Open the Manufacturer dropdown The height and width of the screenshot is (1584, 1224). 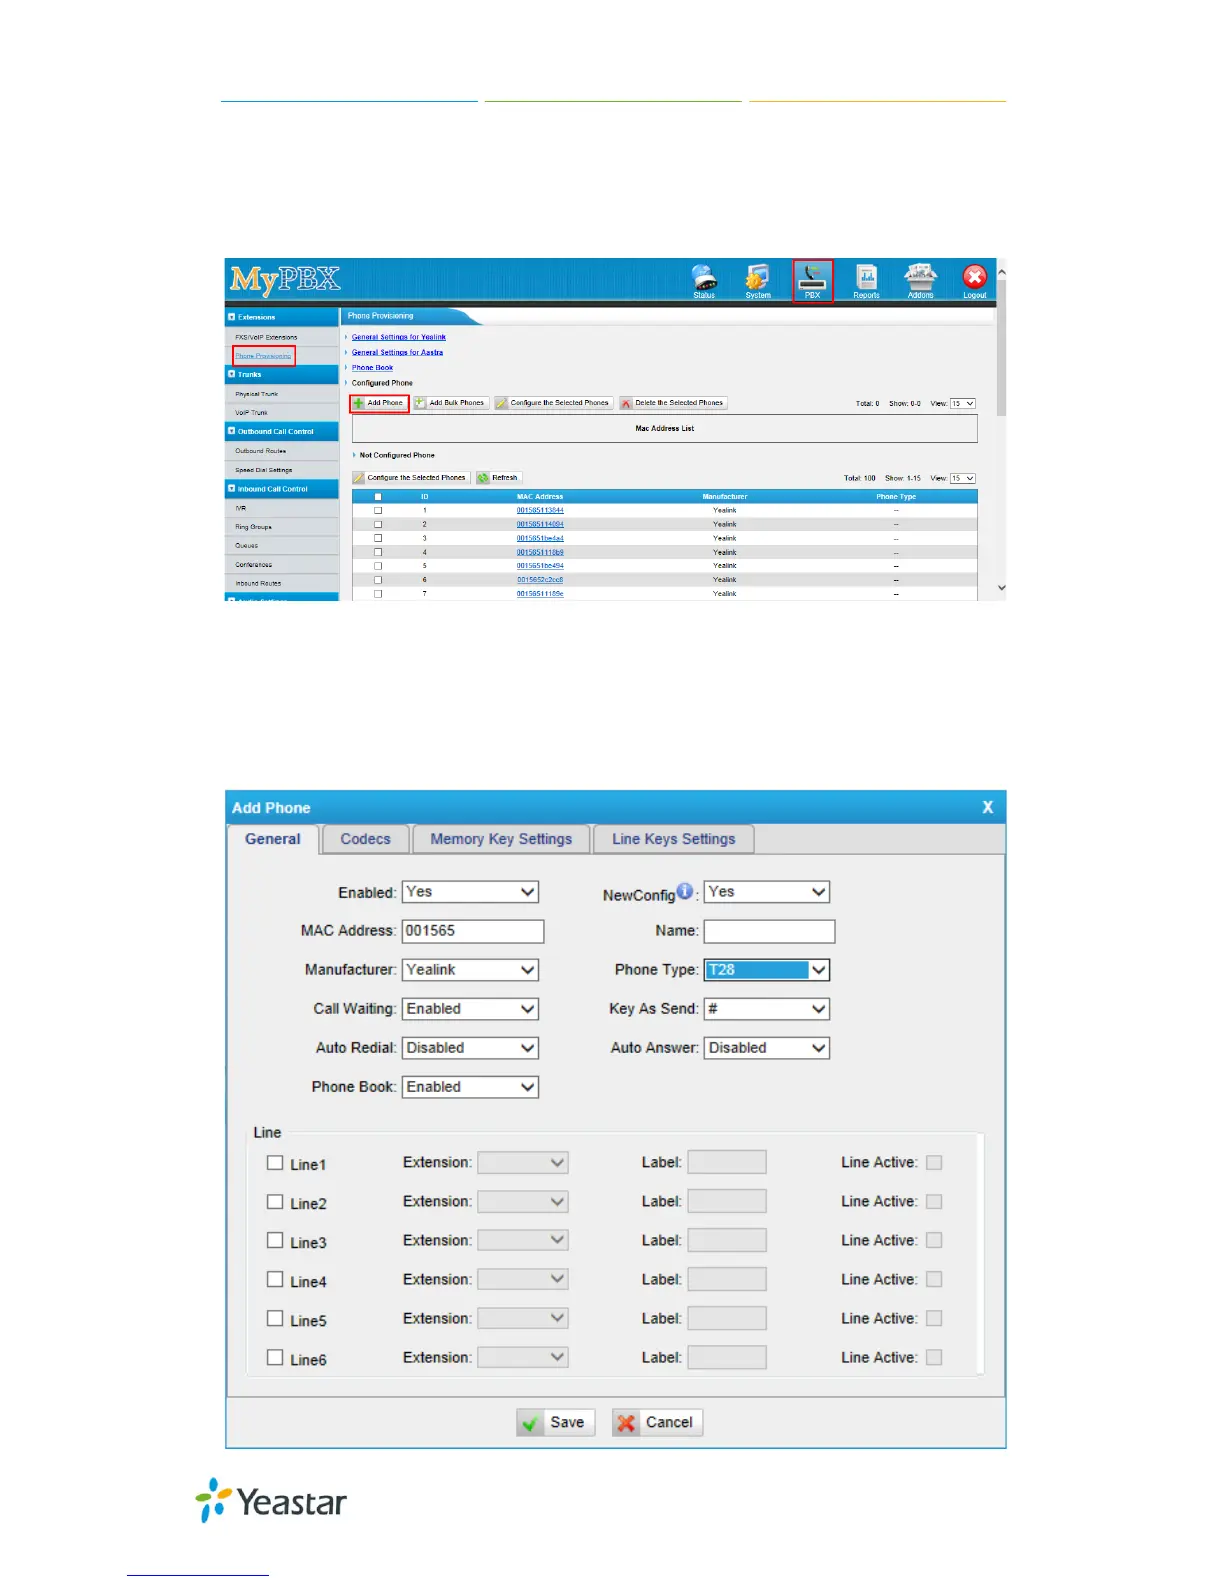pos(470,970)
